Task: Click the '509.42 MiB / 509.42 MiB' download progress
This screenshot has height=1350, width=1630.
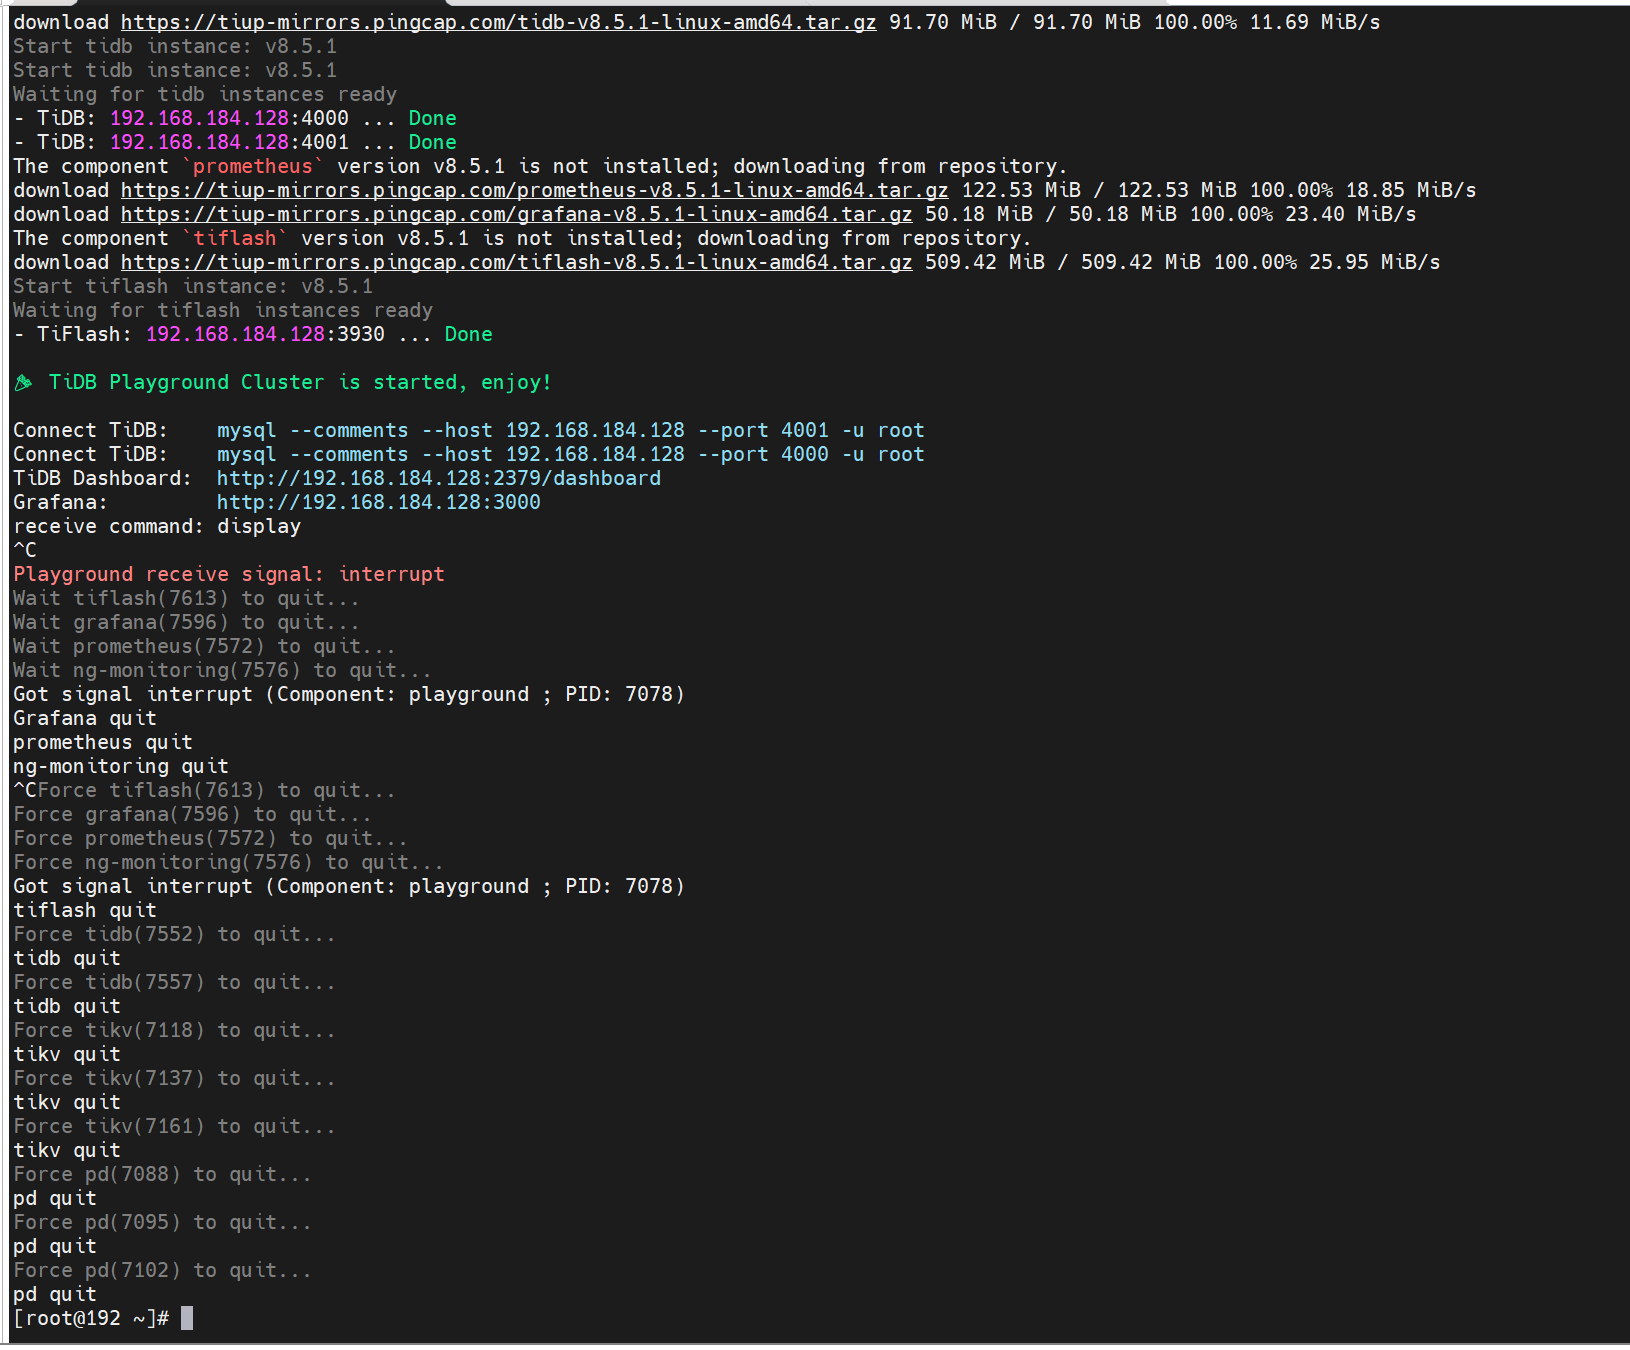Action: click(x=1062, y=262)
